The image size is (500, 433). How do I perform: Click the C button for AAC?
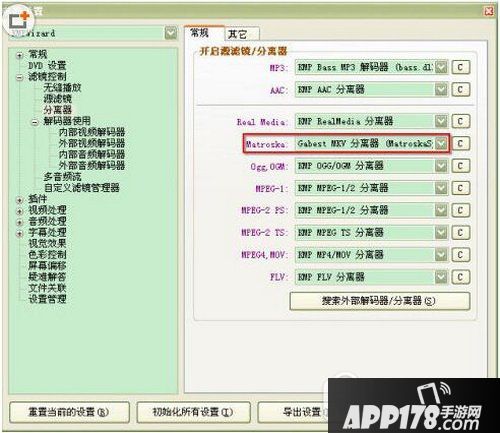click(461, 89)
